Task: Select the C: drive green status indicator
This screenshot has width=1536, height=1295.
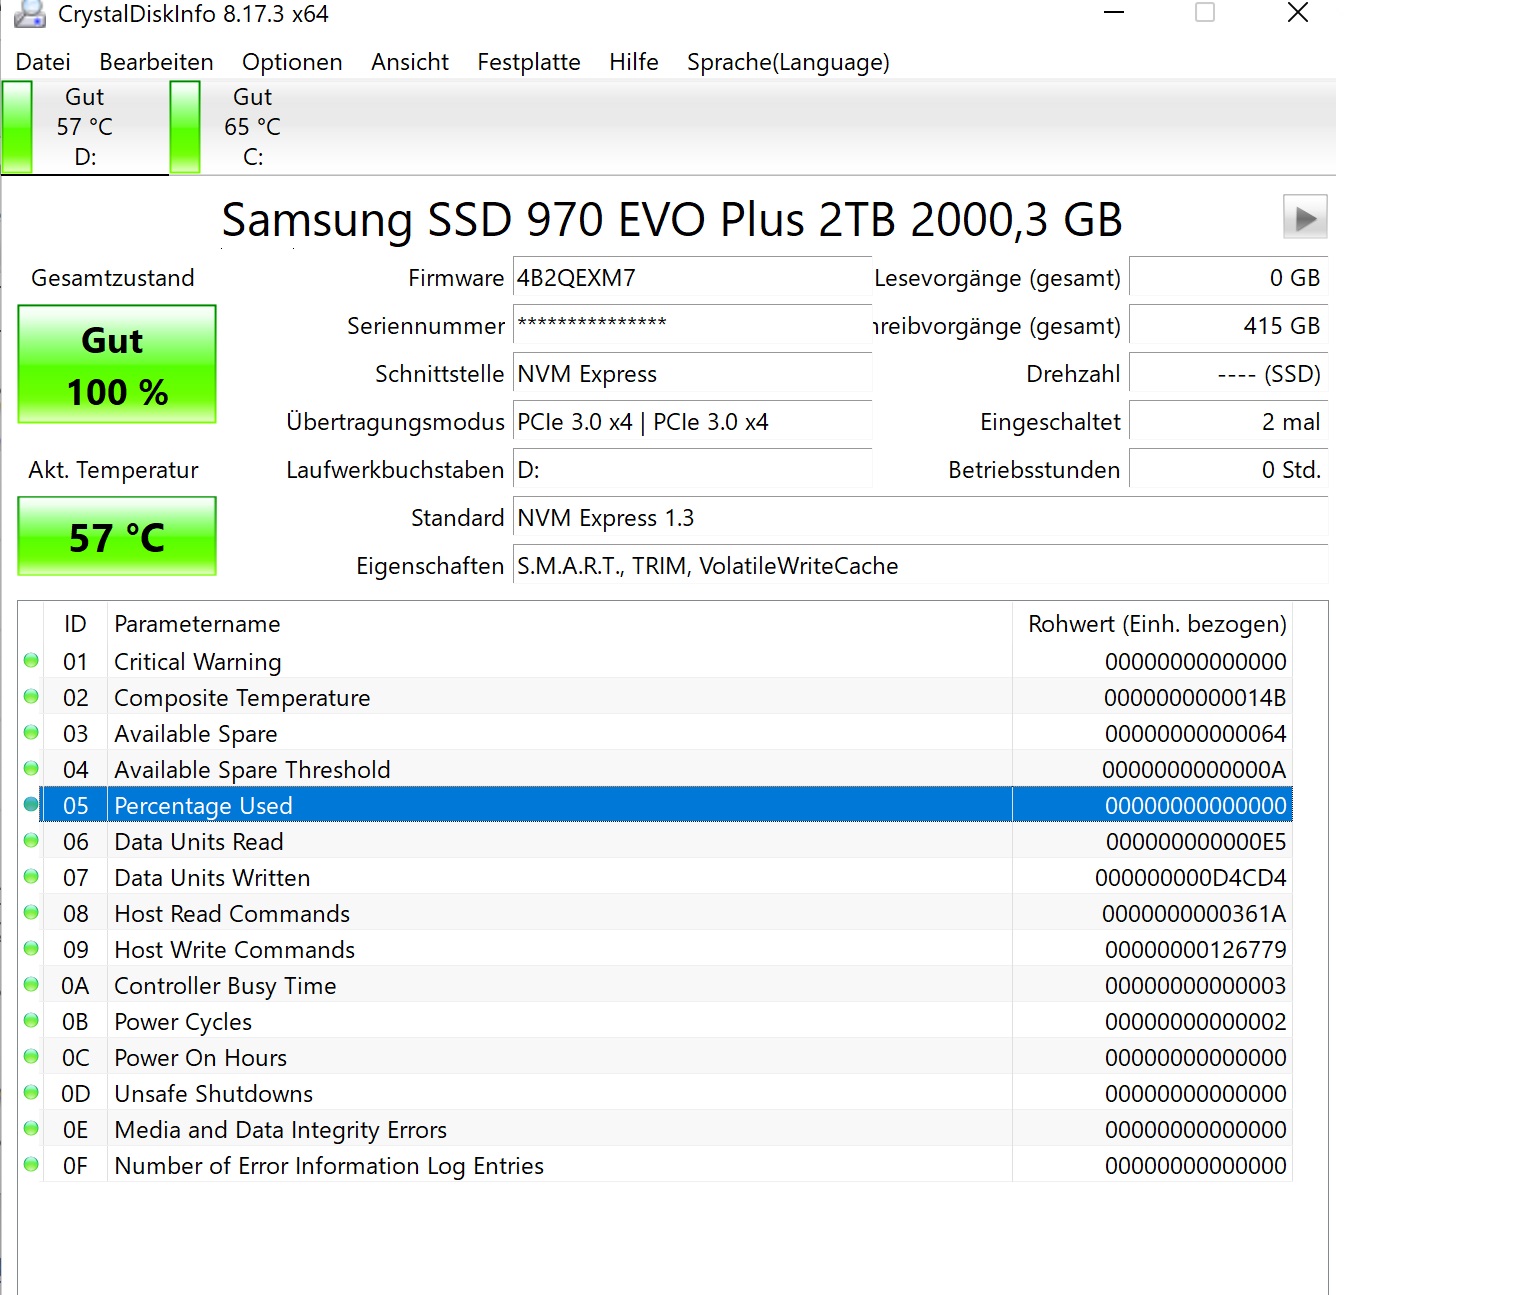Action: click(x=185, y=127)
